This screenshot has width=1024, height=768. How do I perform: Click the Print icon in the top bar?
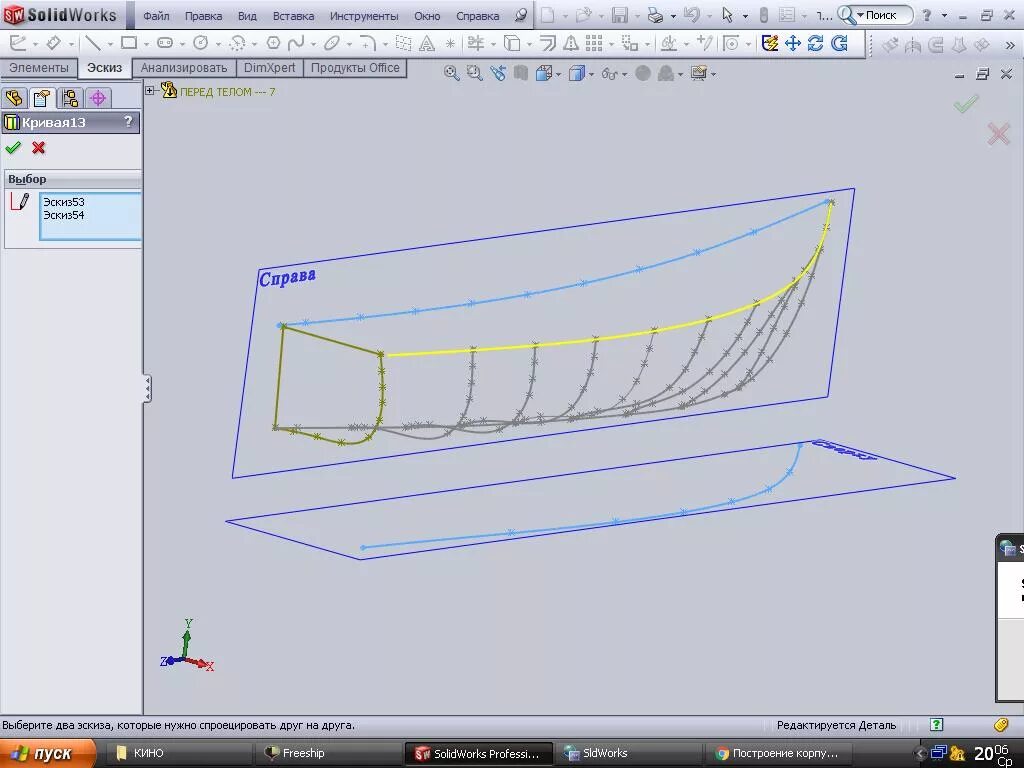coord(655,15)
